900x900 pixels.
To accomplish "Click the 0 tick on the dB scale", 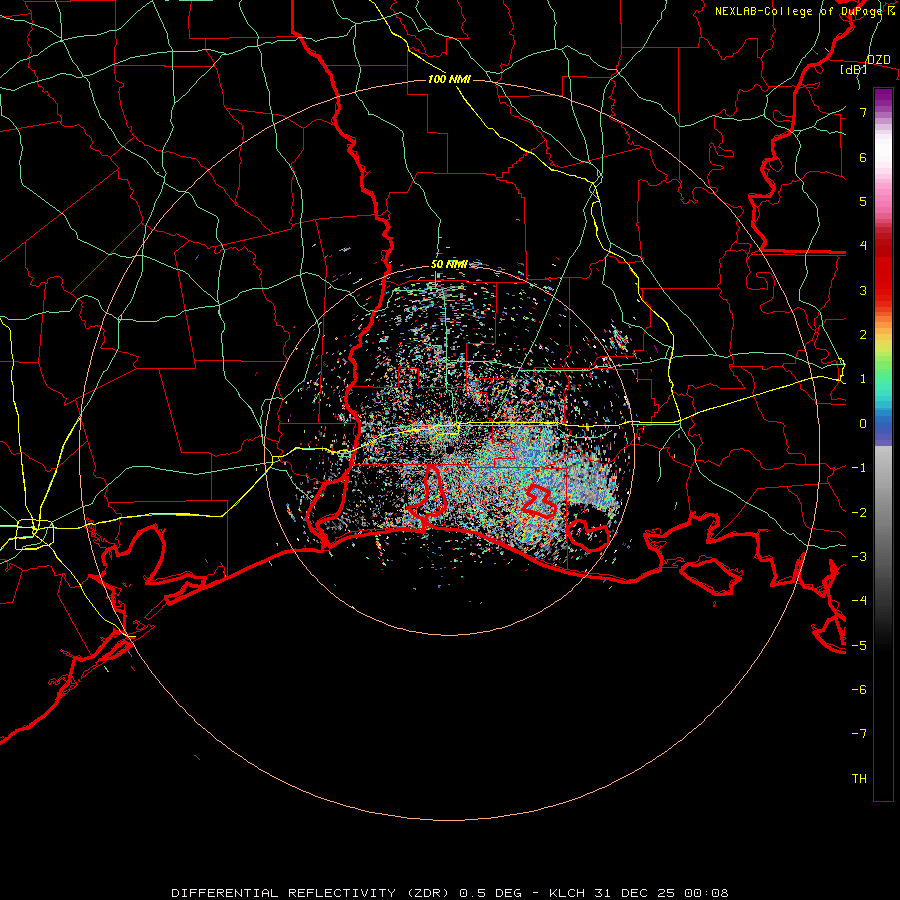I will click(863, 424).
